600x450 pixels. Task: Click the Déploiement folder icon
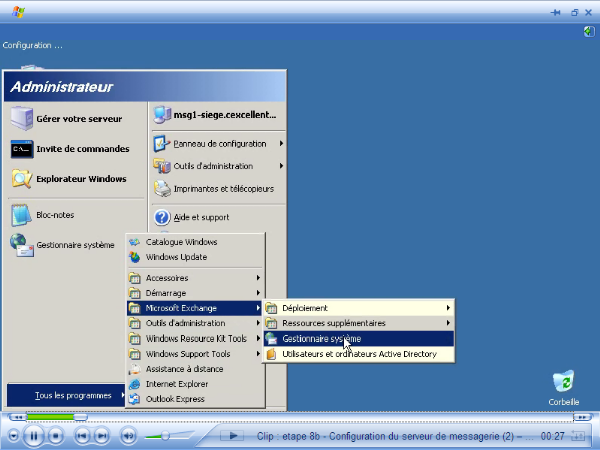click(271, 308)
